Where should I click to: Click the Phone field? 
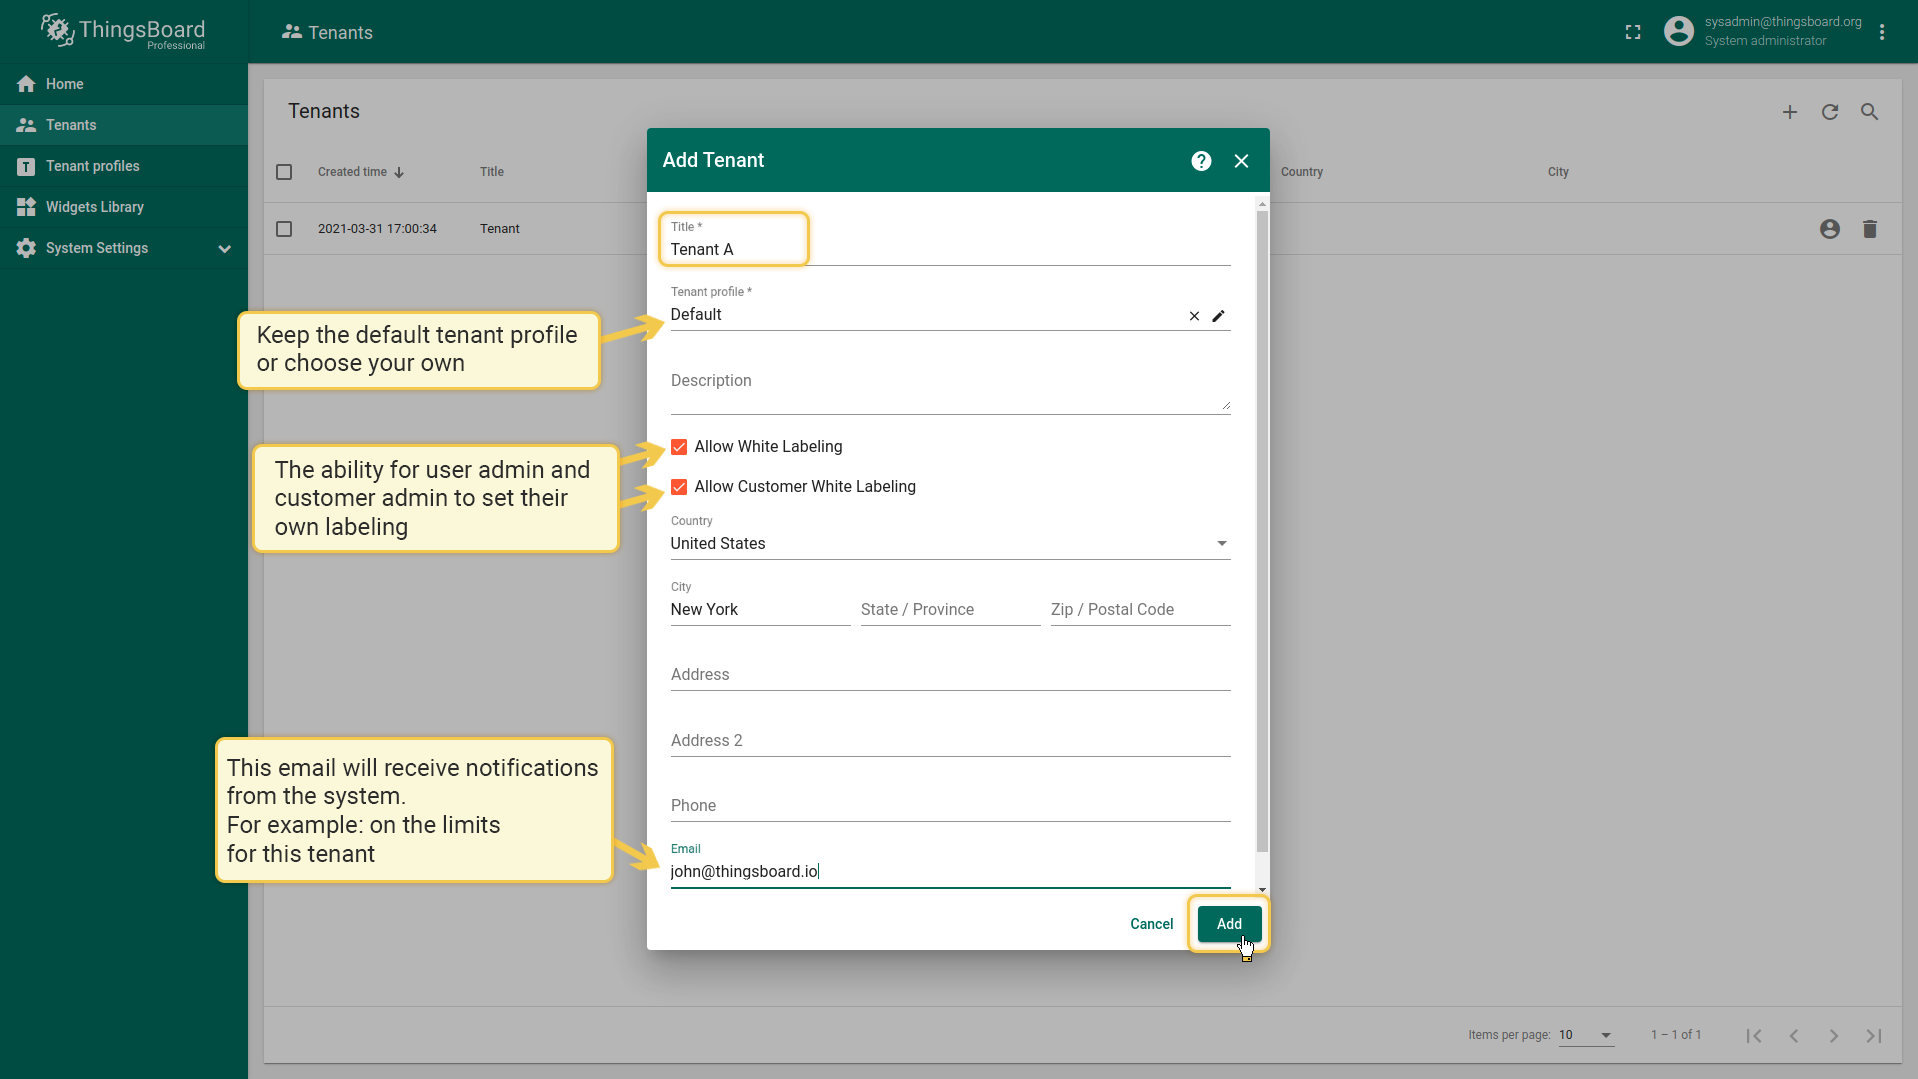pyautogui.click(x=950, y=806)
